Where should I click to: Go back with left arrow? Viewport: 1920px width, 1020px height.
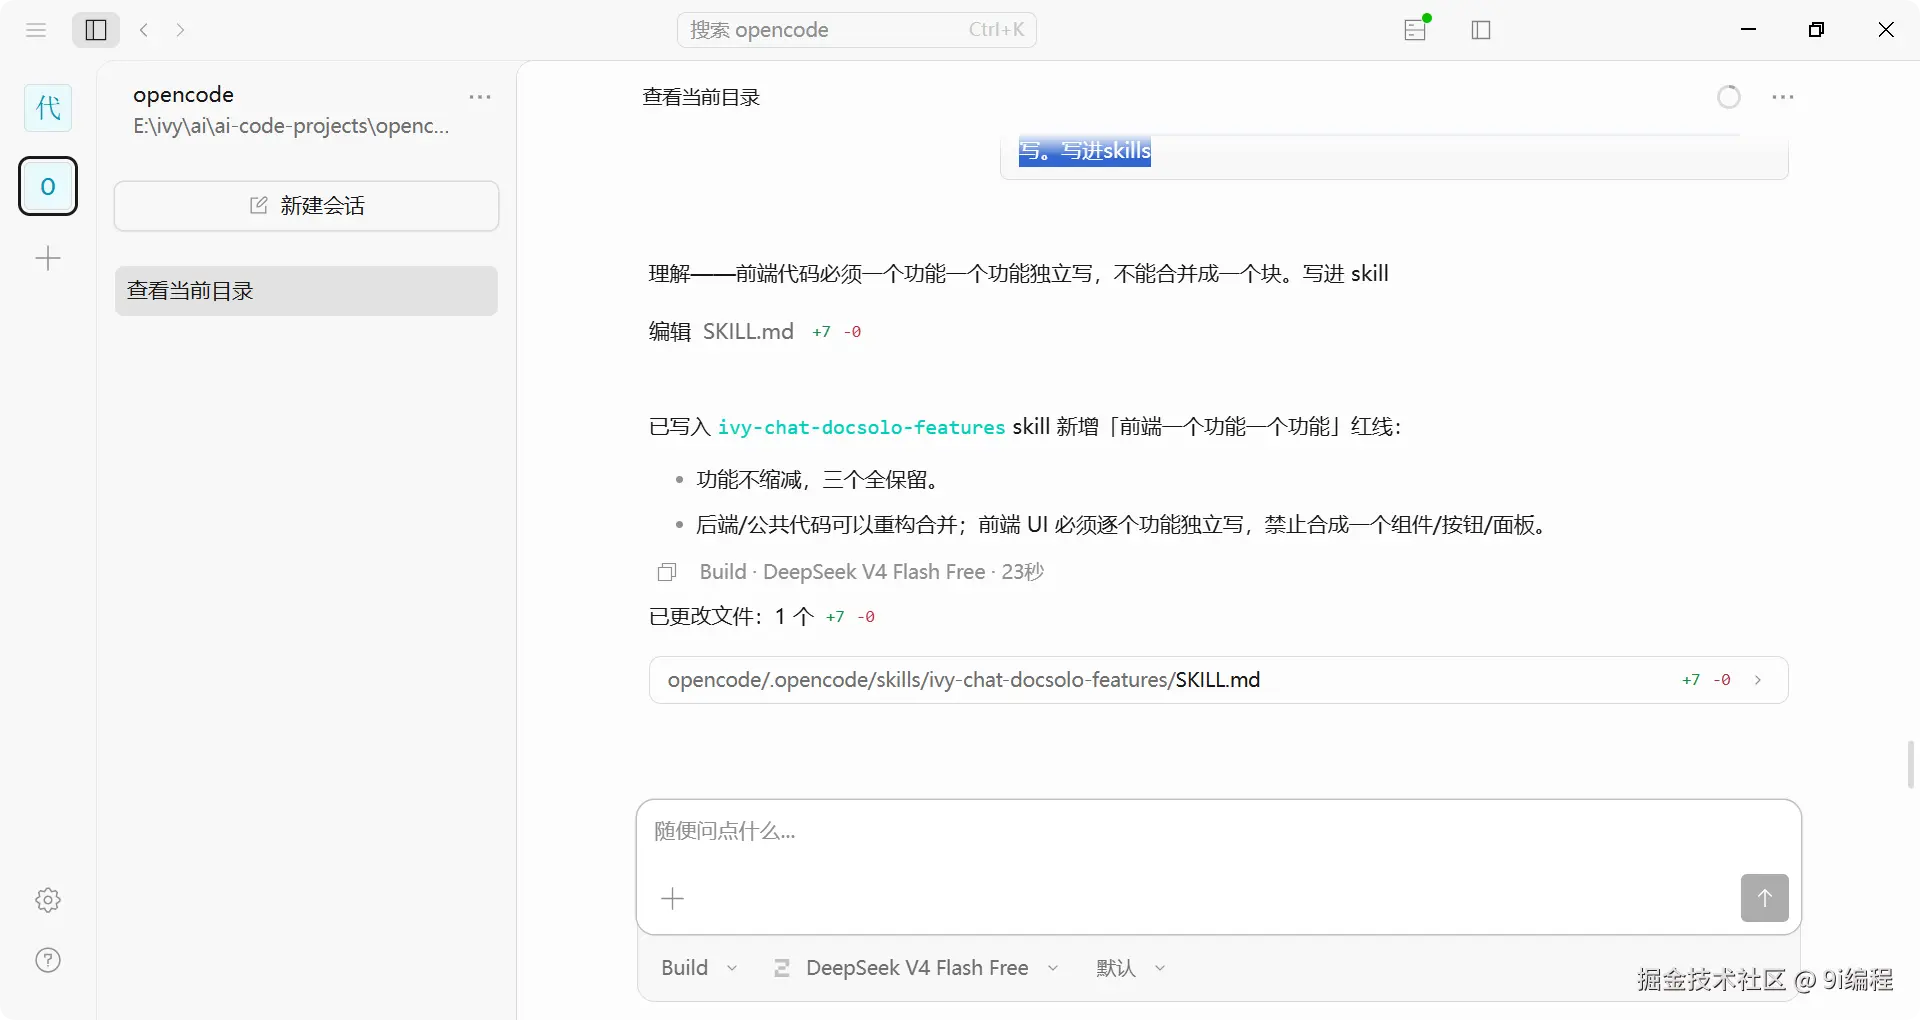click(144, 30)
